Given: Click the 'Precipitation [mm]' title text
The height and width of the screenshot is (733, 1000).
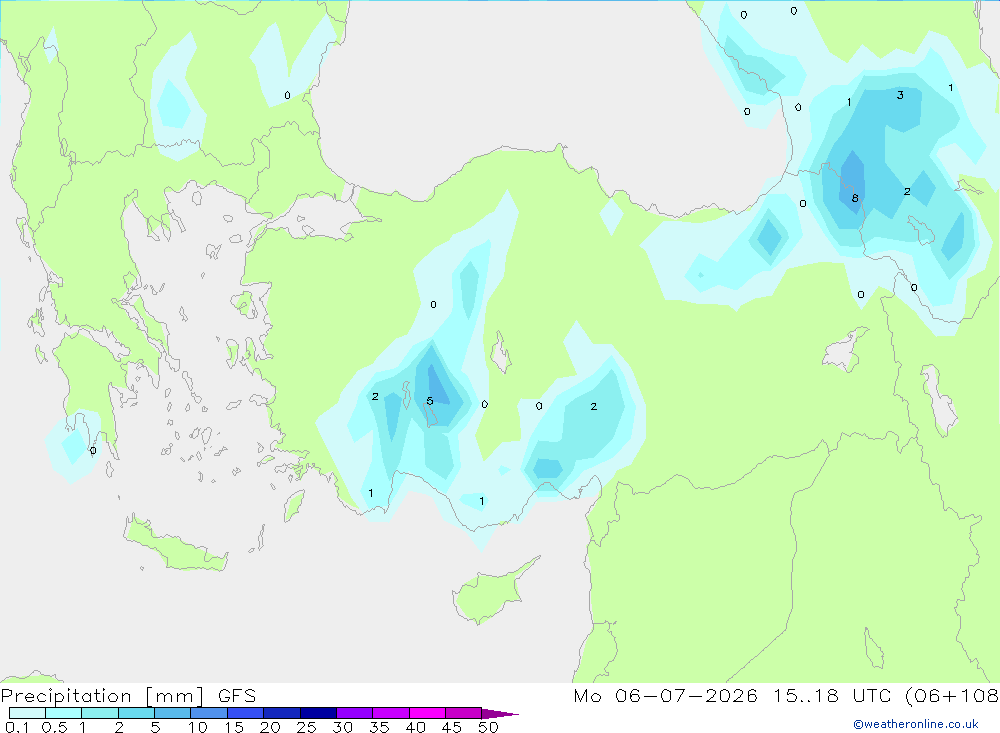Looking at the screenshot, I should pos(103,695).
